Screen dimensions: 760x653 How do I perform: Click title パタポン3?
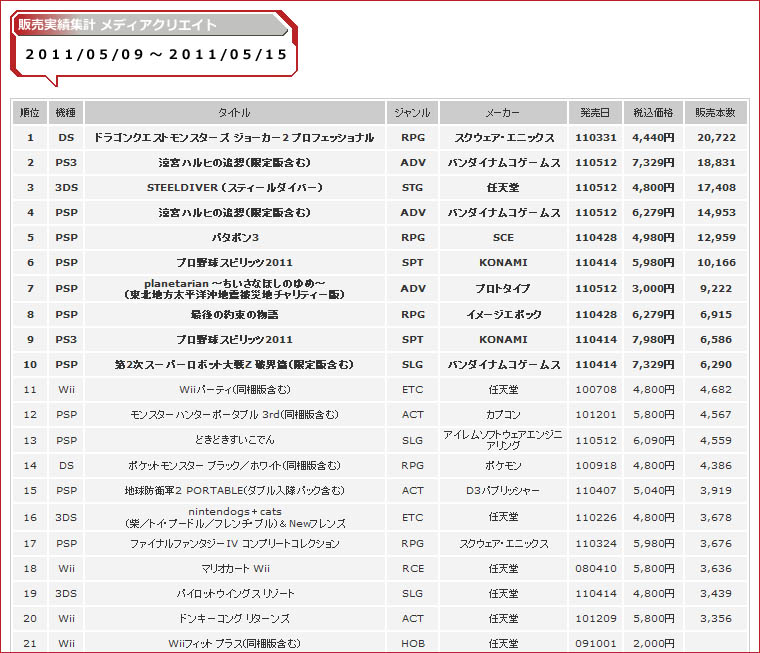point(235,238)
